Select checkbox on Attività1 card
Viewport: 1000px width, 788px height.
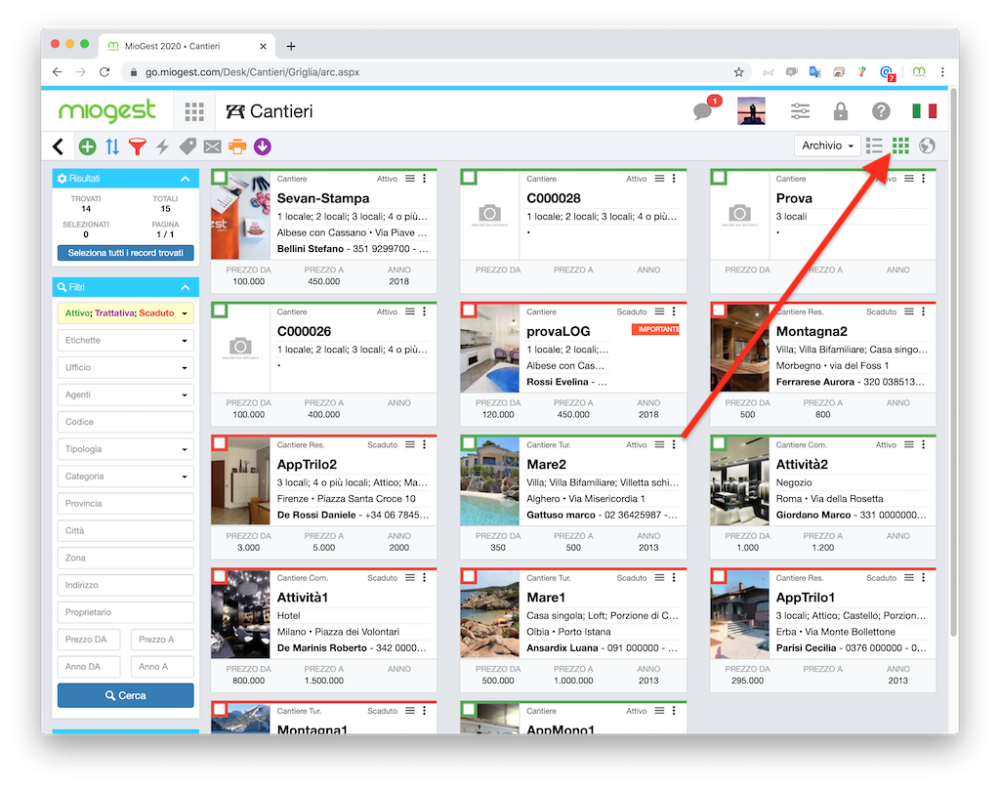pyautogui.click(x=219, y=577)
